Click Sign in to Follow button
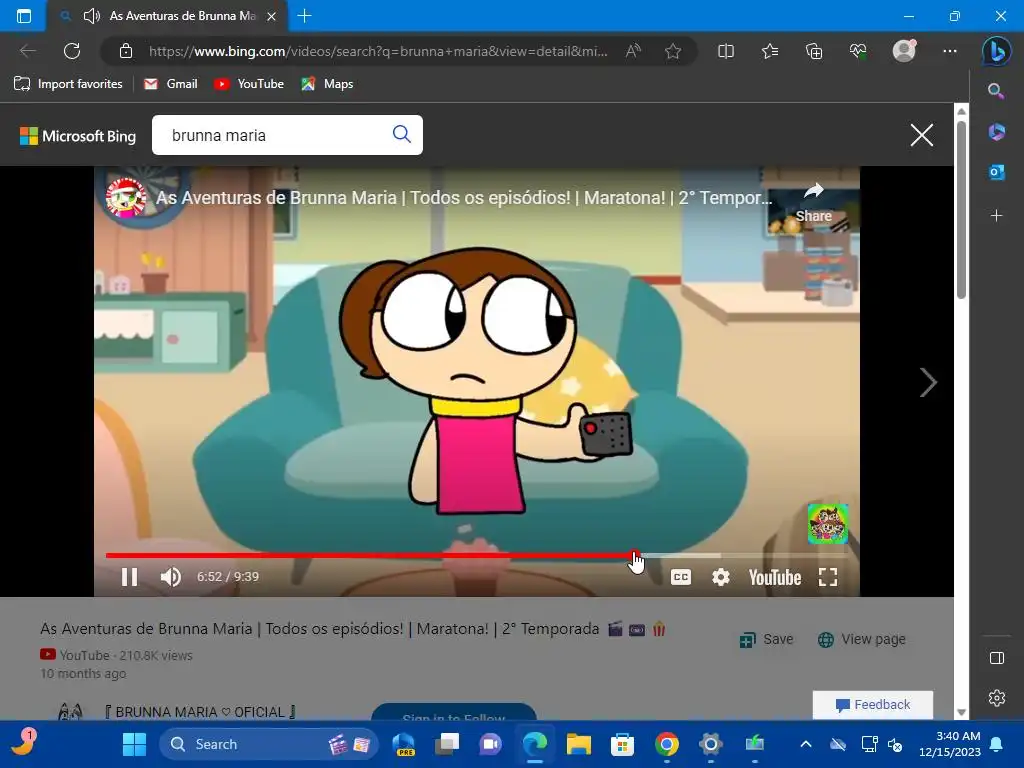This screenshot has height=768, width=1024. coord(454,712)
